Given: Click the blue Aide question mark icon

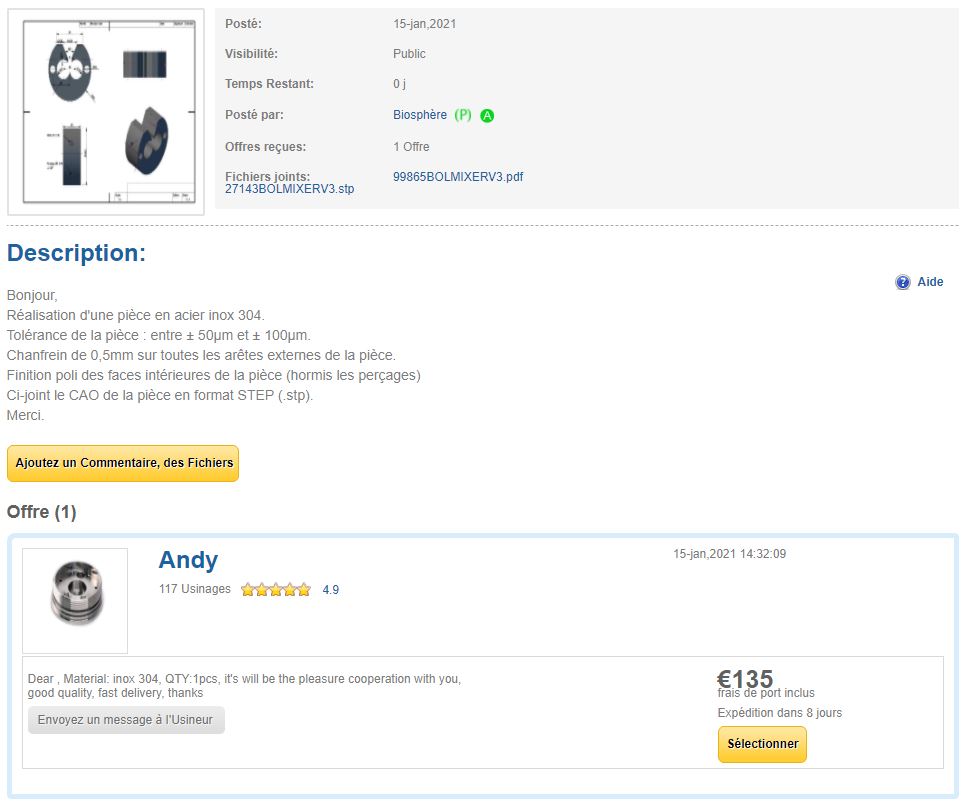Looking at the screenshot, I should (x=902, y=282).
